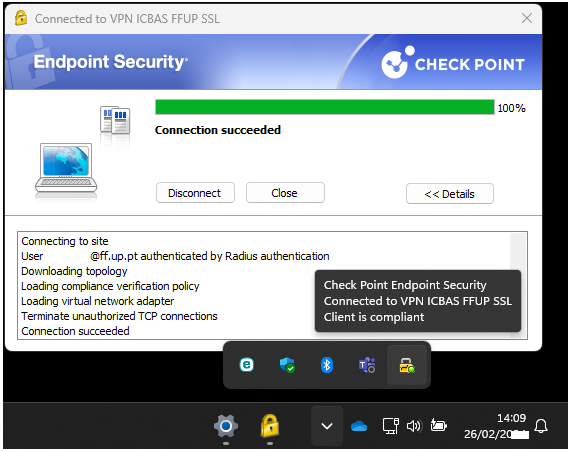This screenshot has height=452, width=570.
Task: Click the network status tray icon
Action: 390,426
